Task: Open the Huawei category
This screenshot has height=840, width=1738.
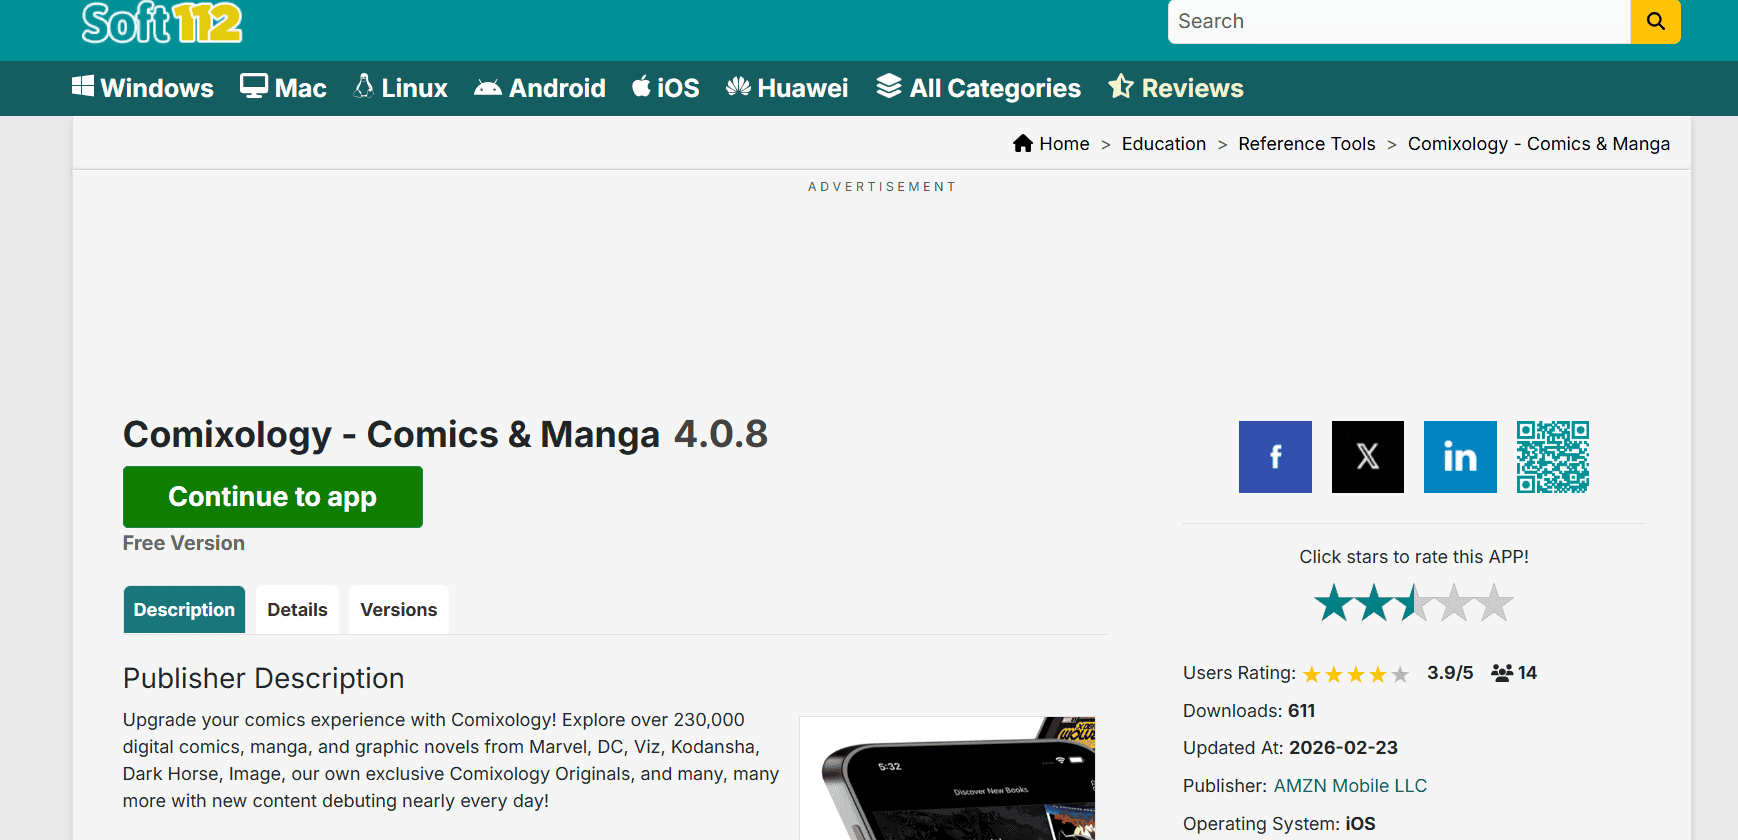Action: pos(787,88)
